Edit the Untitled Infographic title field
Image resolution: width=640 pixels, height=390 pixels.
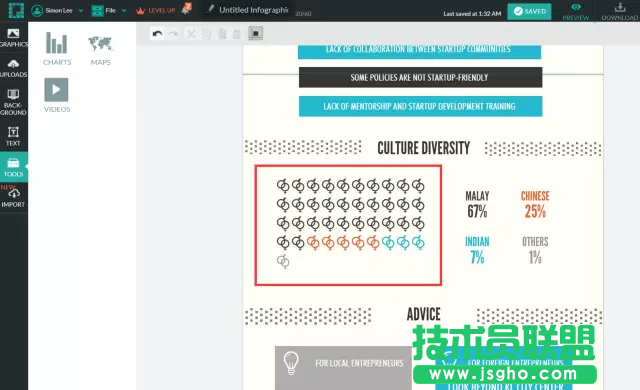point(253,10)
